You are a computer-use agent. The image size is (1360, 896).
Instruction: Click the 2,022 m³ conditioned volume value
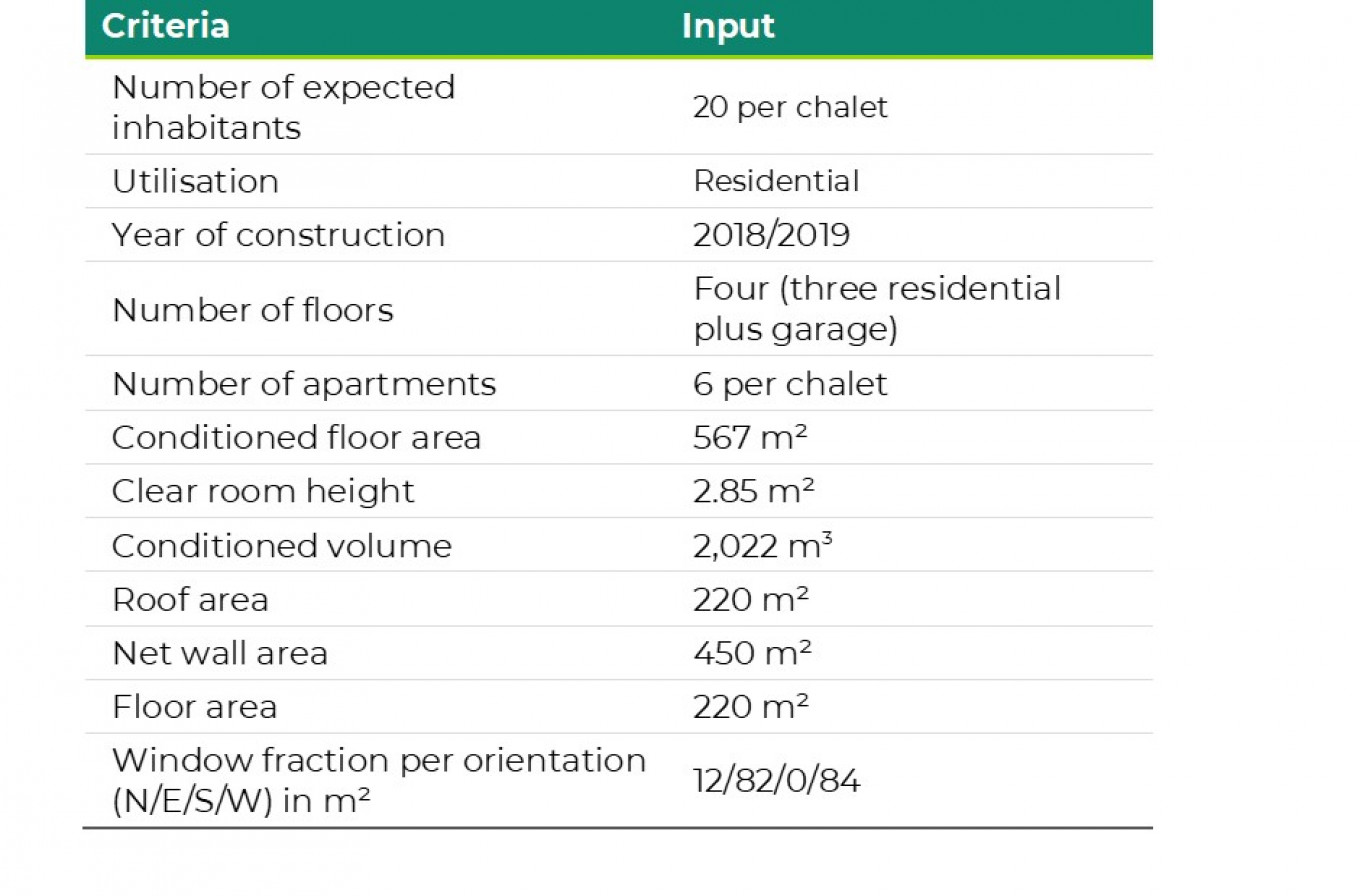[x=763, y=545]
